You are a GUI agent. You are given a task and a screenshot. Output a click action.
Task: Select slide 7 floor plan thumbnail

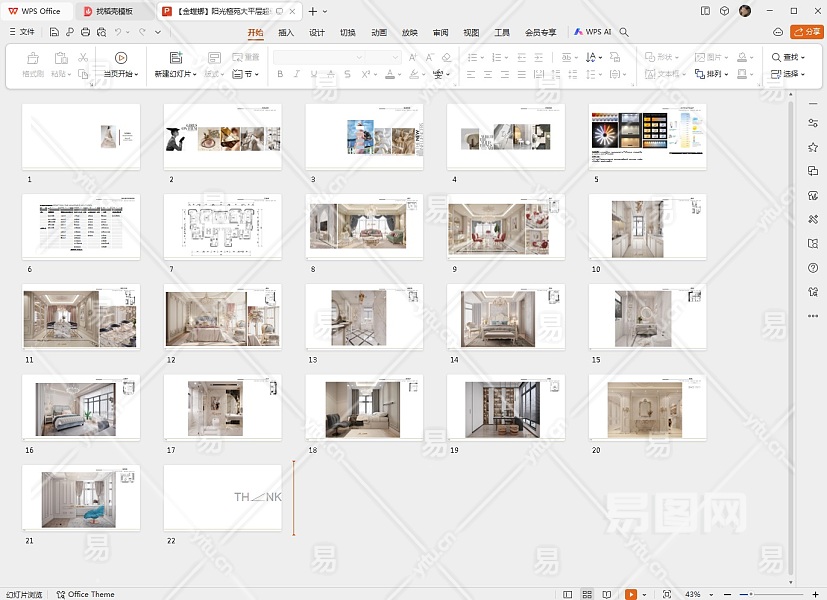(x=222, y=227)
